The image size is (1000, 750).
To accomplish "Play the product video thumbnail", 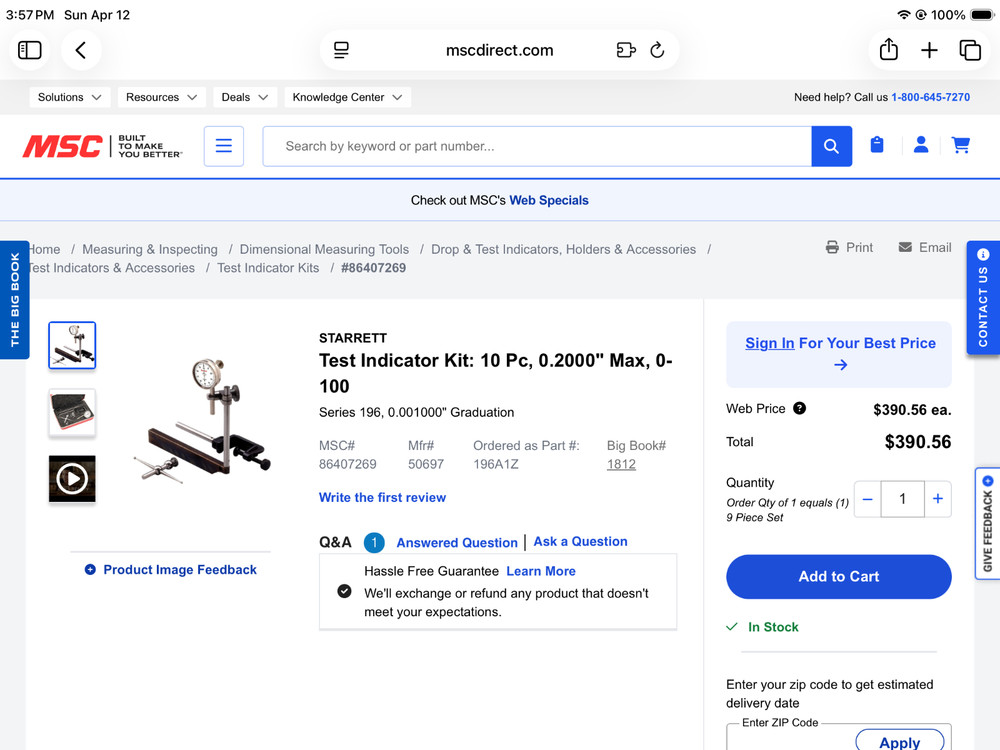I will (72, 479).
